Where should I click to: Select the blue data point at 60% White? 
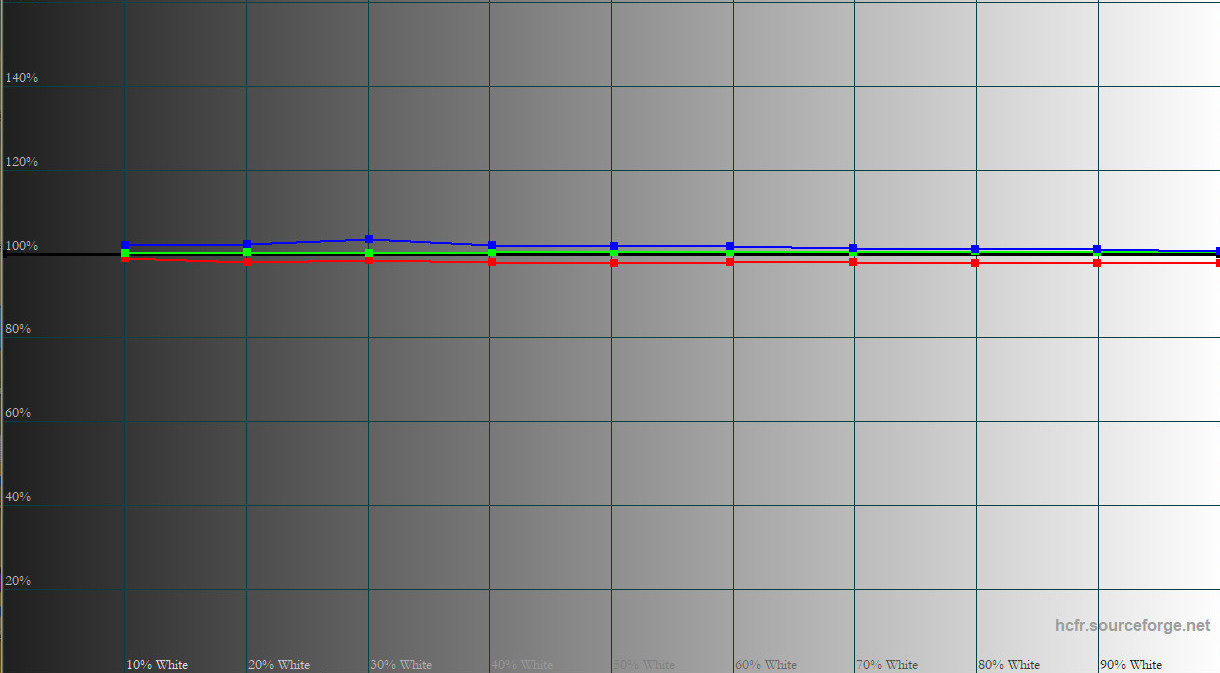[x=730, y=246]
